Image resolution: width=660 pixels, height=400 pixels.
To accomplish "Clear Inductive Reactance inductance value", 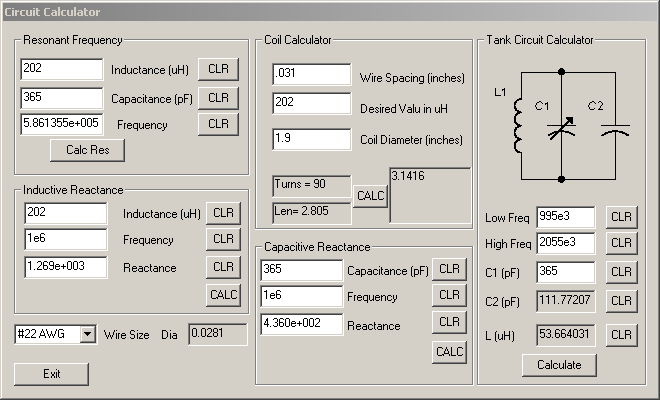I will (223, 213).
